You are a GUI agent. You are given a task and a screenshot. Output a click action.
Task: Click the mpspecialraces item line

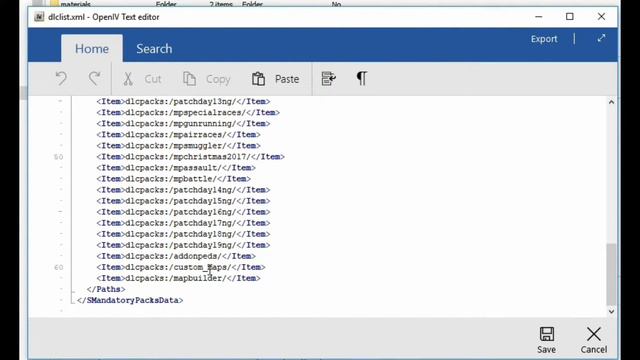188,113
